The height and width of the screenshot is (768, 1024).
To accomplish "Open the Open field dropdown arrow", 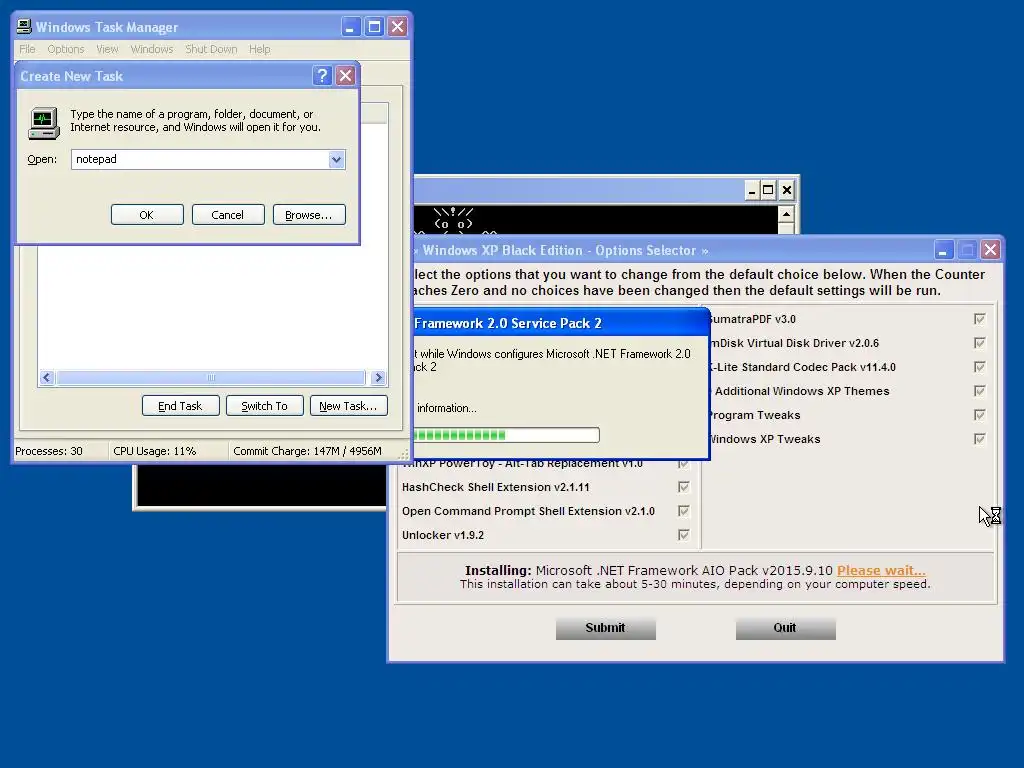I will point(336,159).
